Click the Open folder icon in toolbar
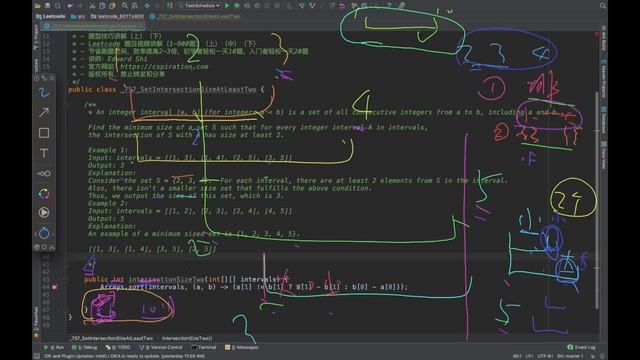This screenshot has width=640, height=360. click(x=38, y=6)
